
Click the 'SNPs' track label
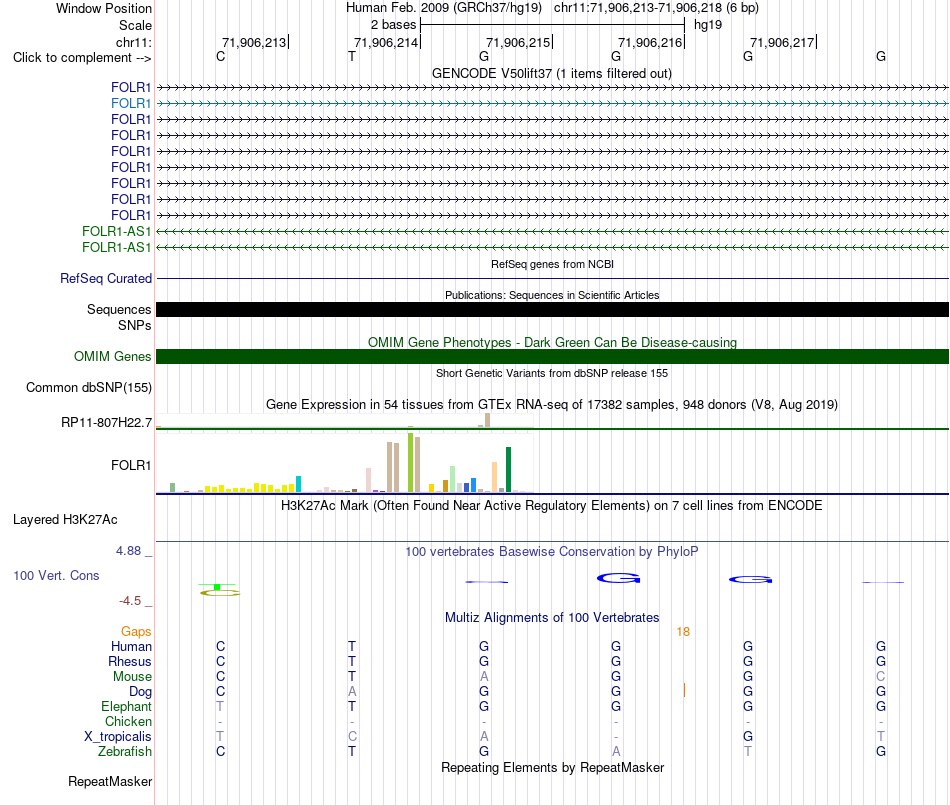point(135,325)
